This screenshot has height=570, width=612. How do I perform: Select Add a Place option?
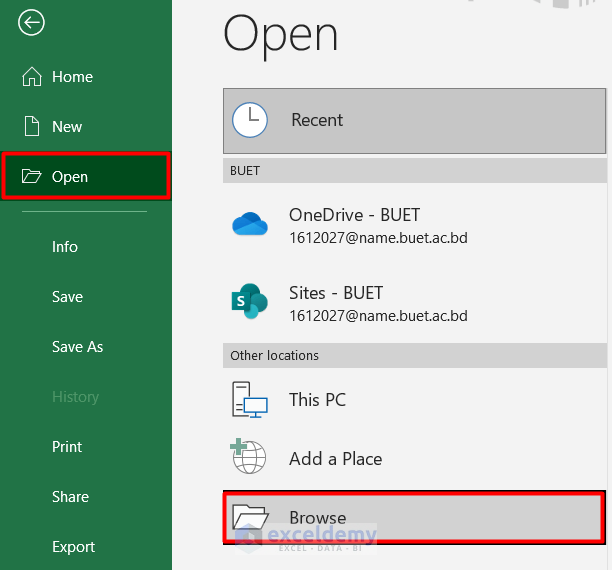point(415,458)
